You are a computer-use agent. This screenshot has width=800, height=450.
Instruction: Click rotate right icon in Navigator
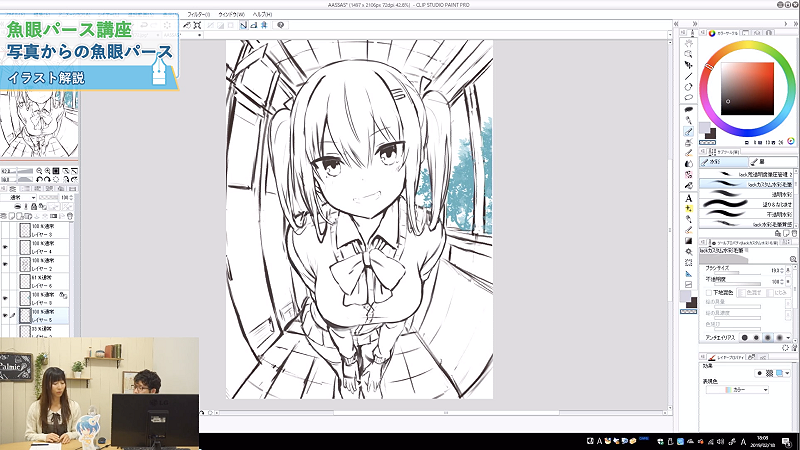[47, 180]
